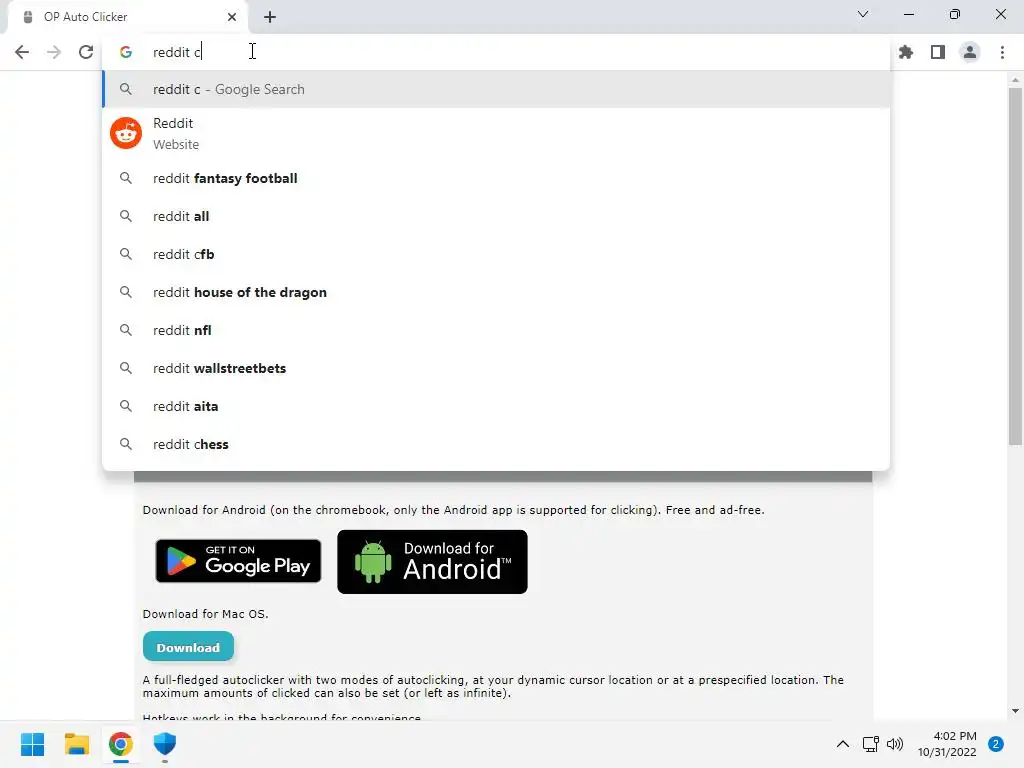Viewport: 1024px width, 768px height.
Task: Open the clock showing 4:02 PM
Action: (x=947, y=744)
